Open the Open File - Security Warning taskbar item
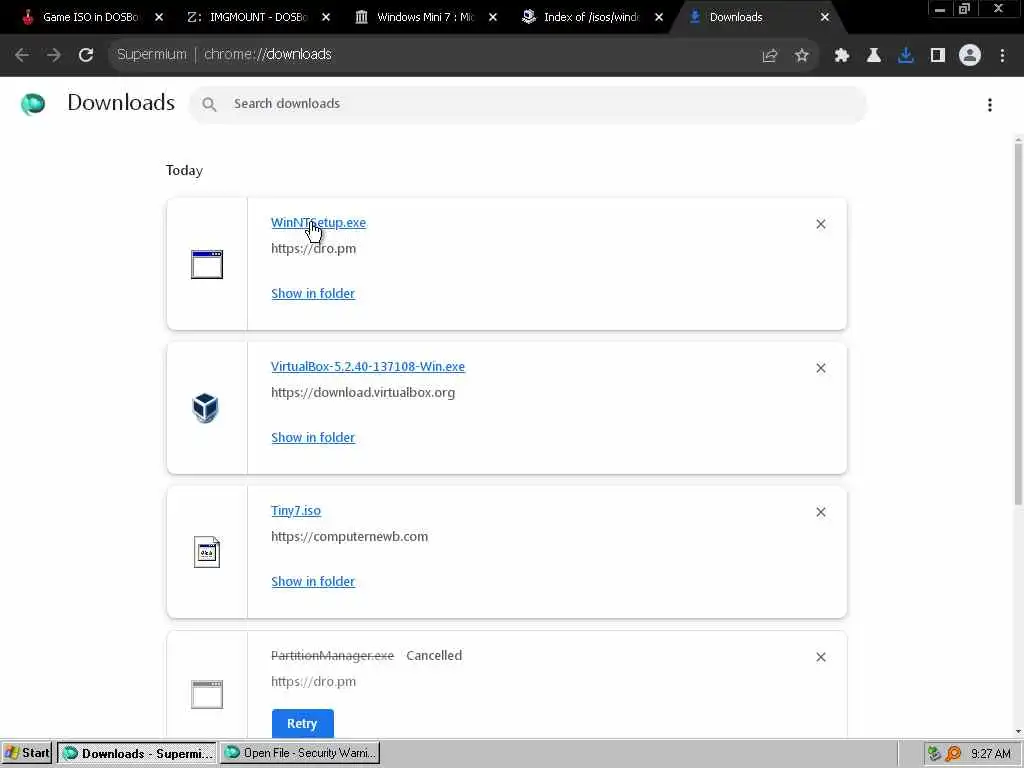This screenshot has width=1024, height=768. pos(300,753)
